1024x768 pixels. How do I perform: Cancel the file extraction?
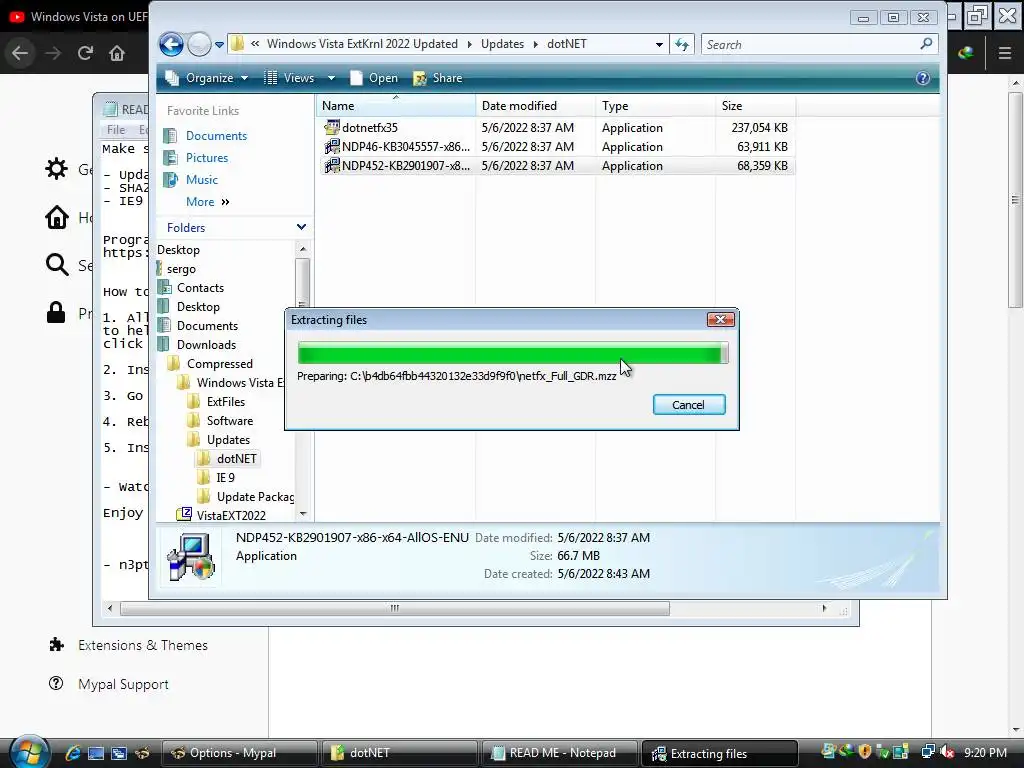tap(688, 405)
